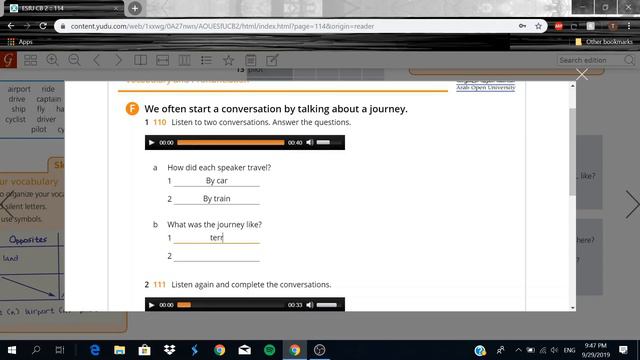Screen dimensions: 640x360
Task: Open Task View on the taskbar
Action: 60,350
